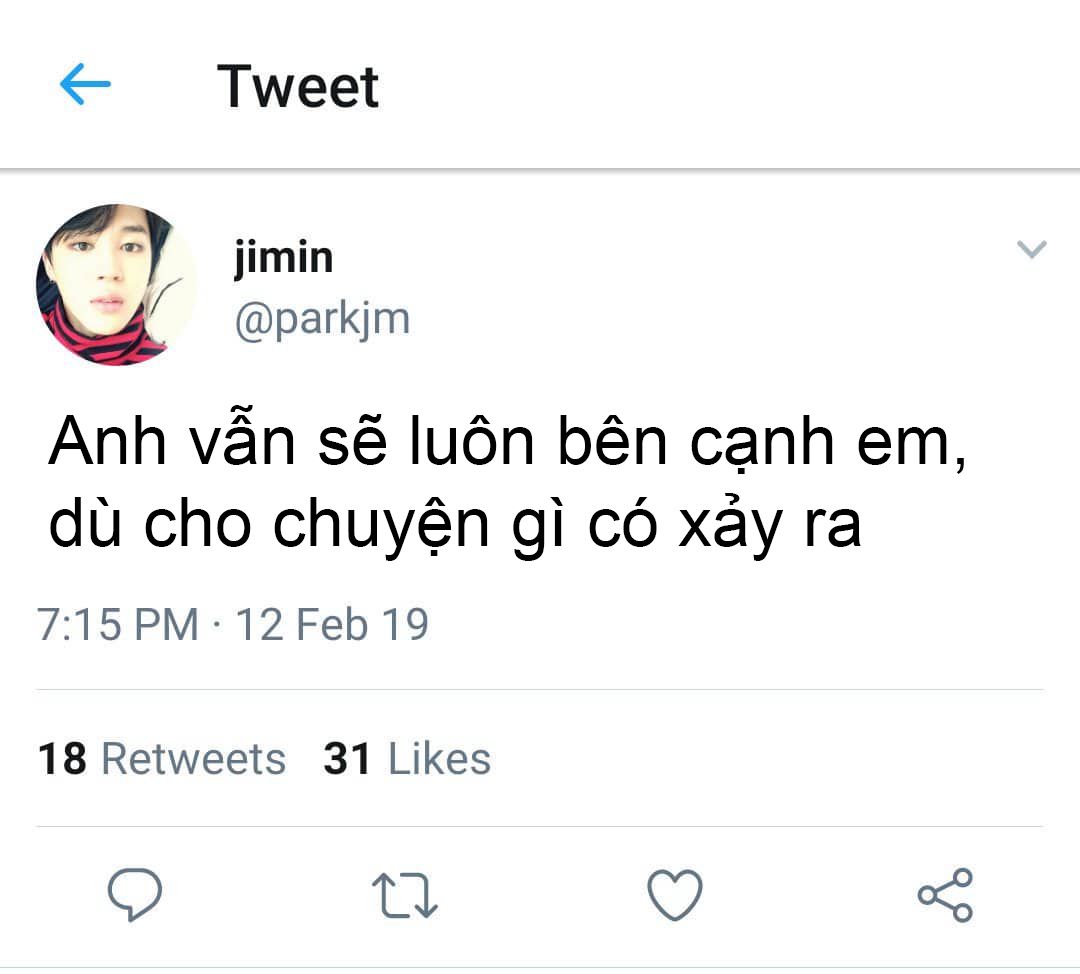Expand the tweet options chevron
This screenshot has height=974, width=1080.
point(1031,250)
